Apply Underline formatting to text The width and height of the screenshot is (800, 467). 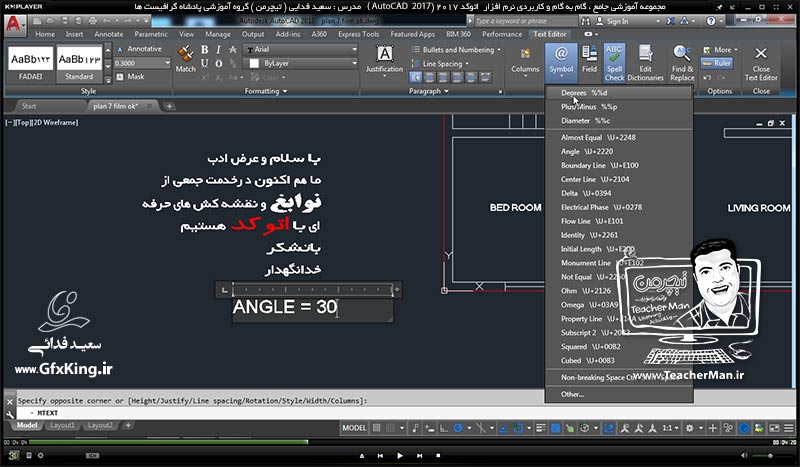tap(205, 63)
